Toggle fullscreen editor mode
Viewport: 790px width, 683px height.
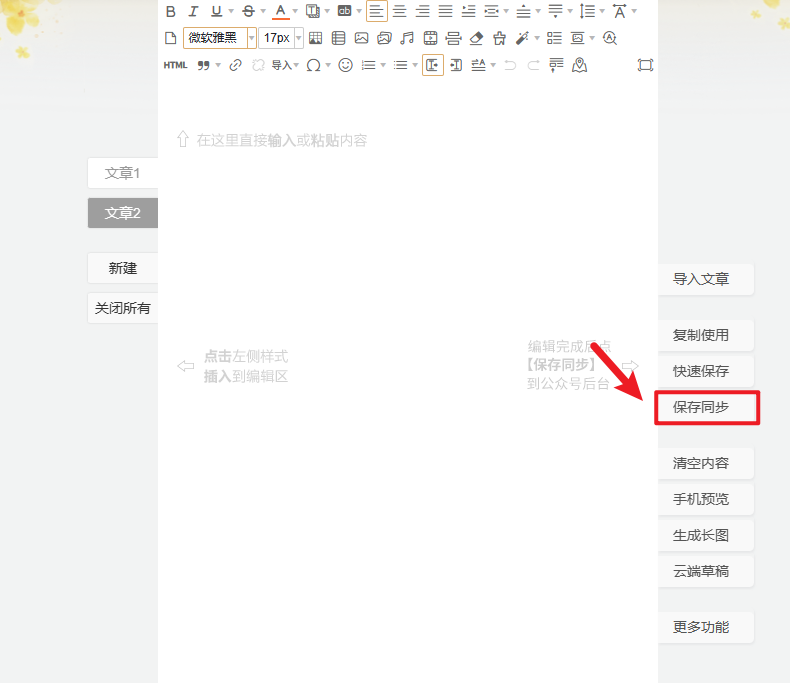(x=645, y=65)
